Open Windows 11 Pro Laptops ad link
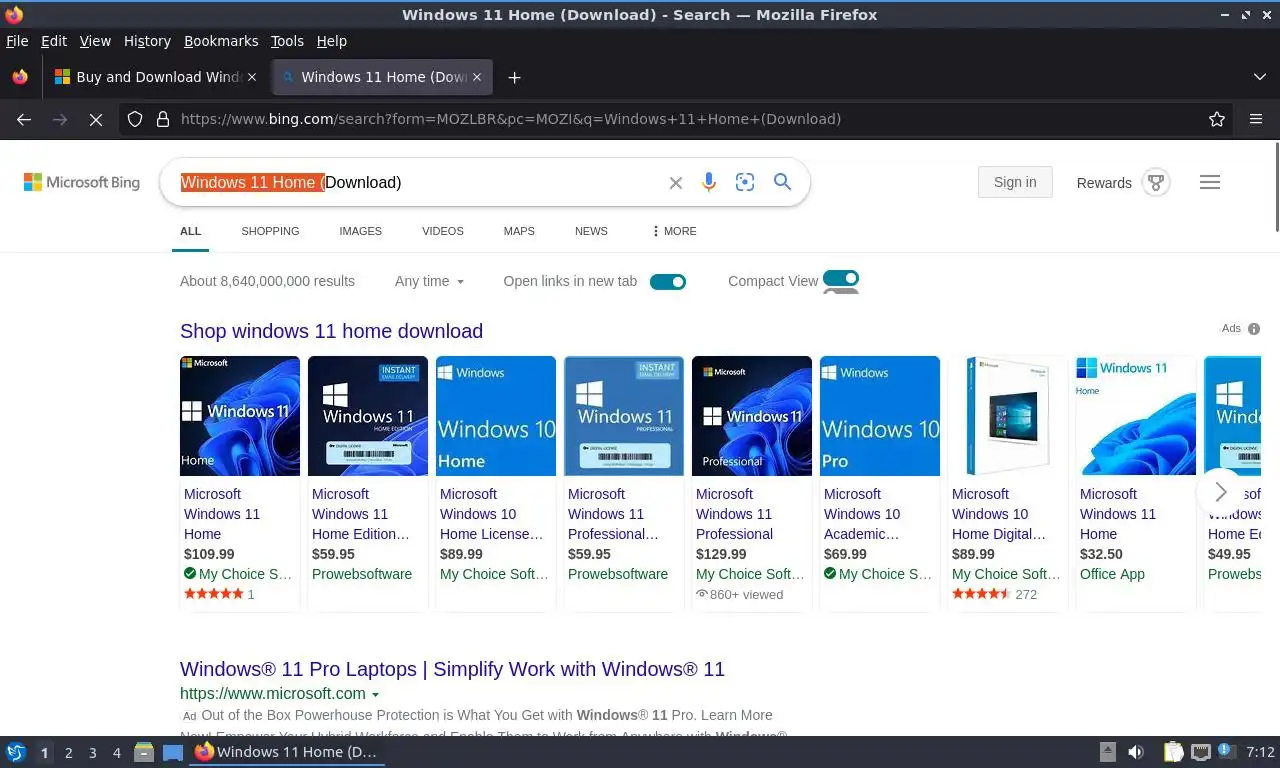The width and height of the screenshot is (1280, 768). [452, 669]
